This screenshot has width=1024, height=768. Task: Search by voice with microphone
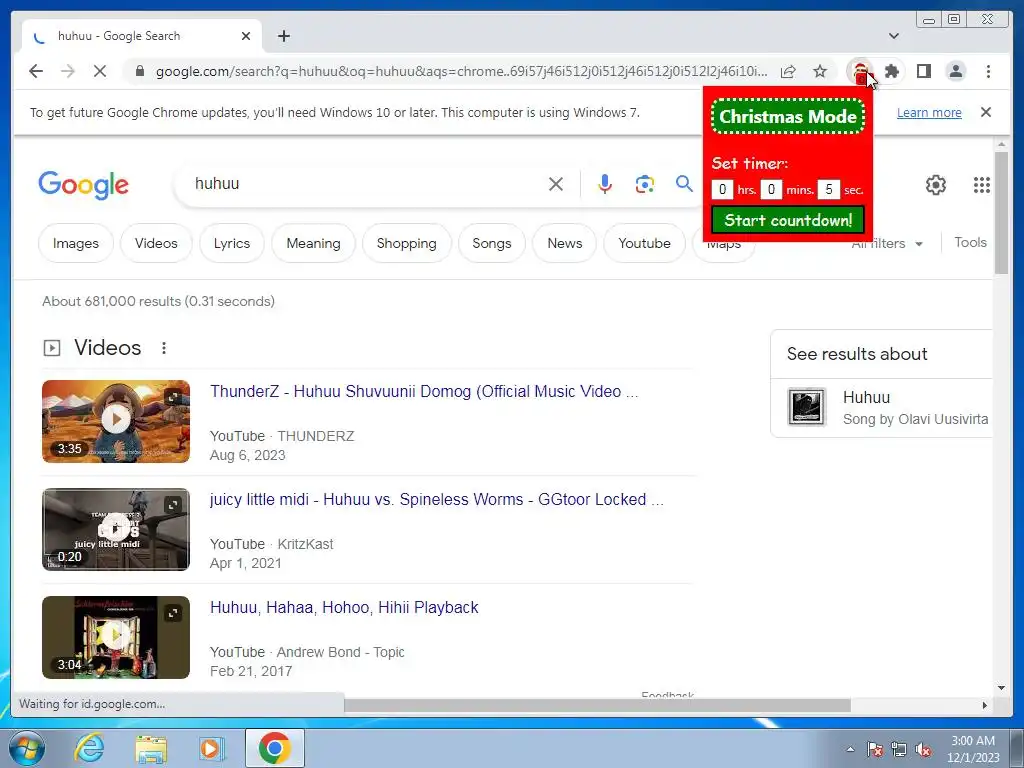(605, 184)
